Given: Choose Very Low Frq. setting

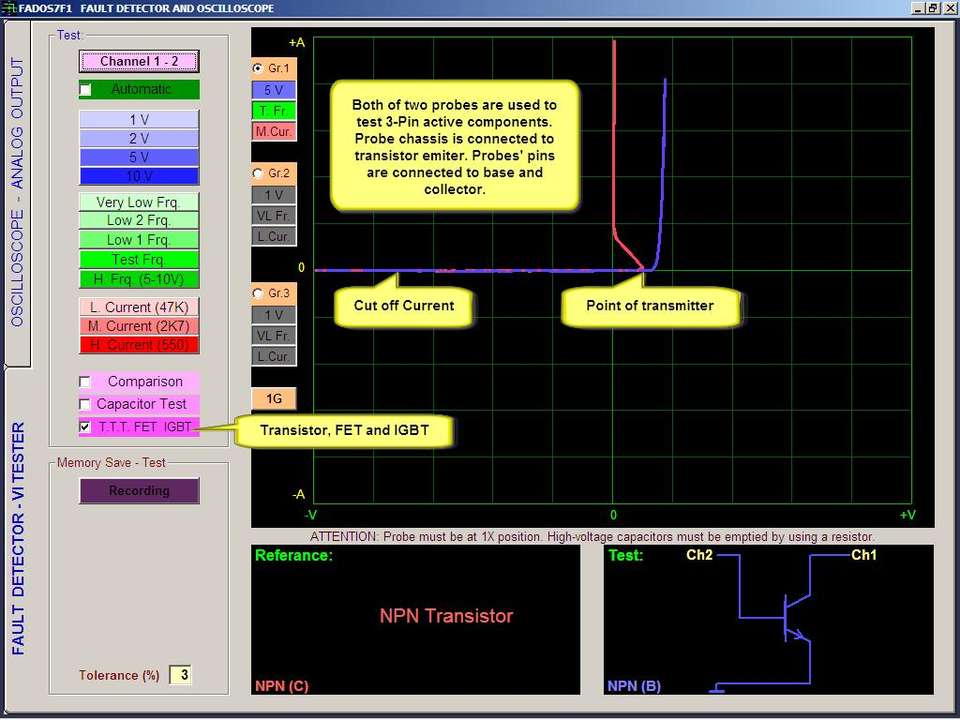Looking at the screenshot, I should coord(139,202).
